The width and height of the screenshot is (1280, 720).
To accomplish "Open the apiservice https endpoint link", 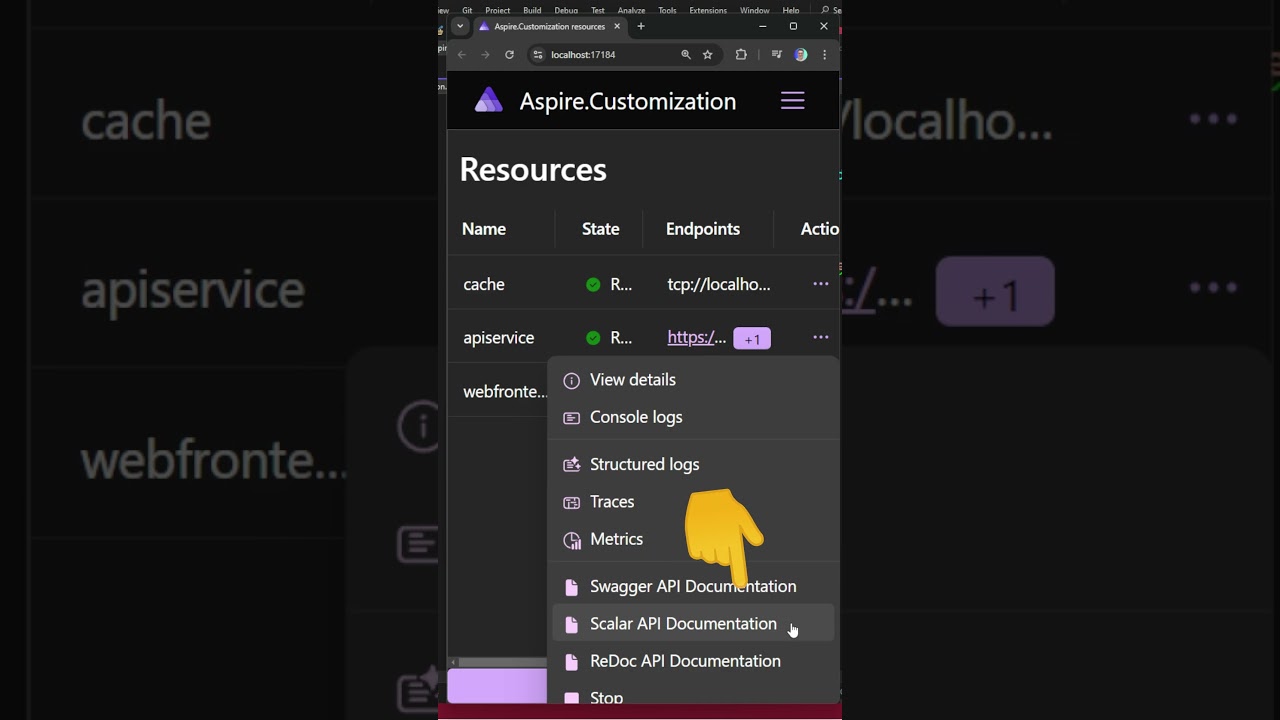I will click(696, 338).
